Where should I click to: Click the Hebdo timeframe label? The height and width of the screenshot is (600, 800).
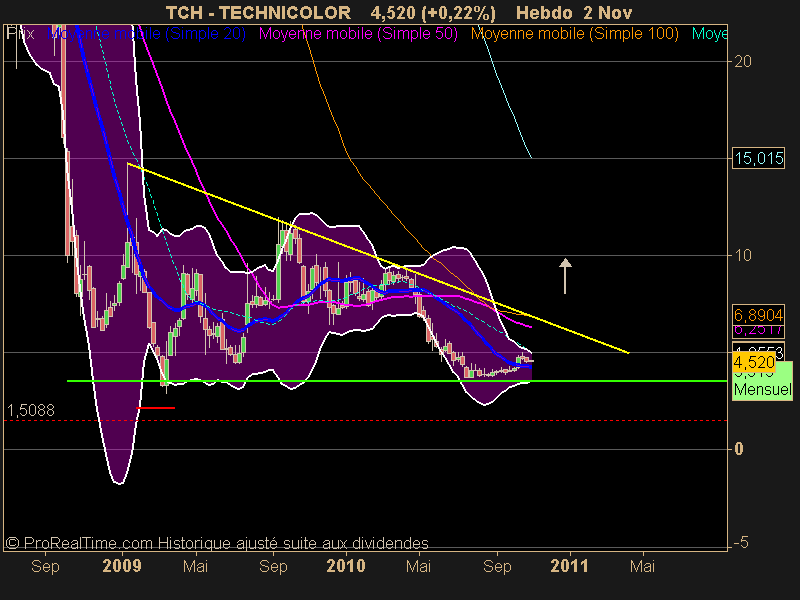tap(544, 12)
